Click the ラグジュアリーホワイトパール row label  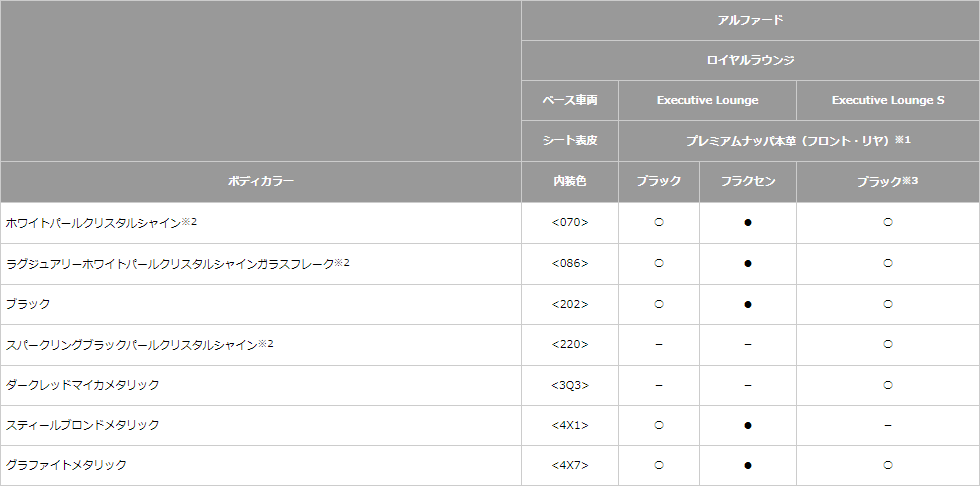[x=178, y=264]
